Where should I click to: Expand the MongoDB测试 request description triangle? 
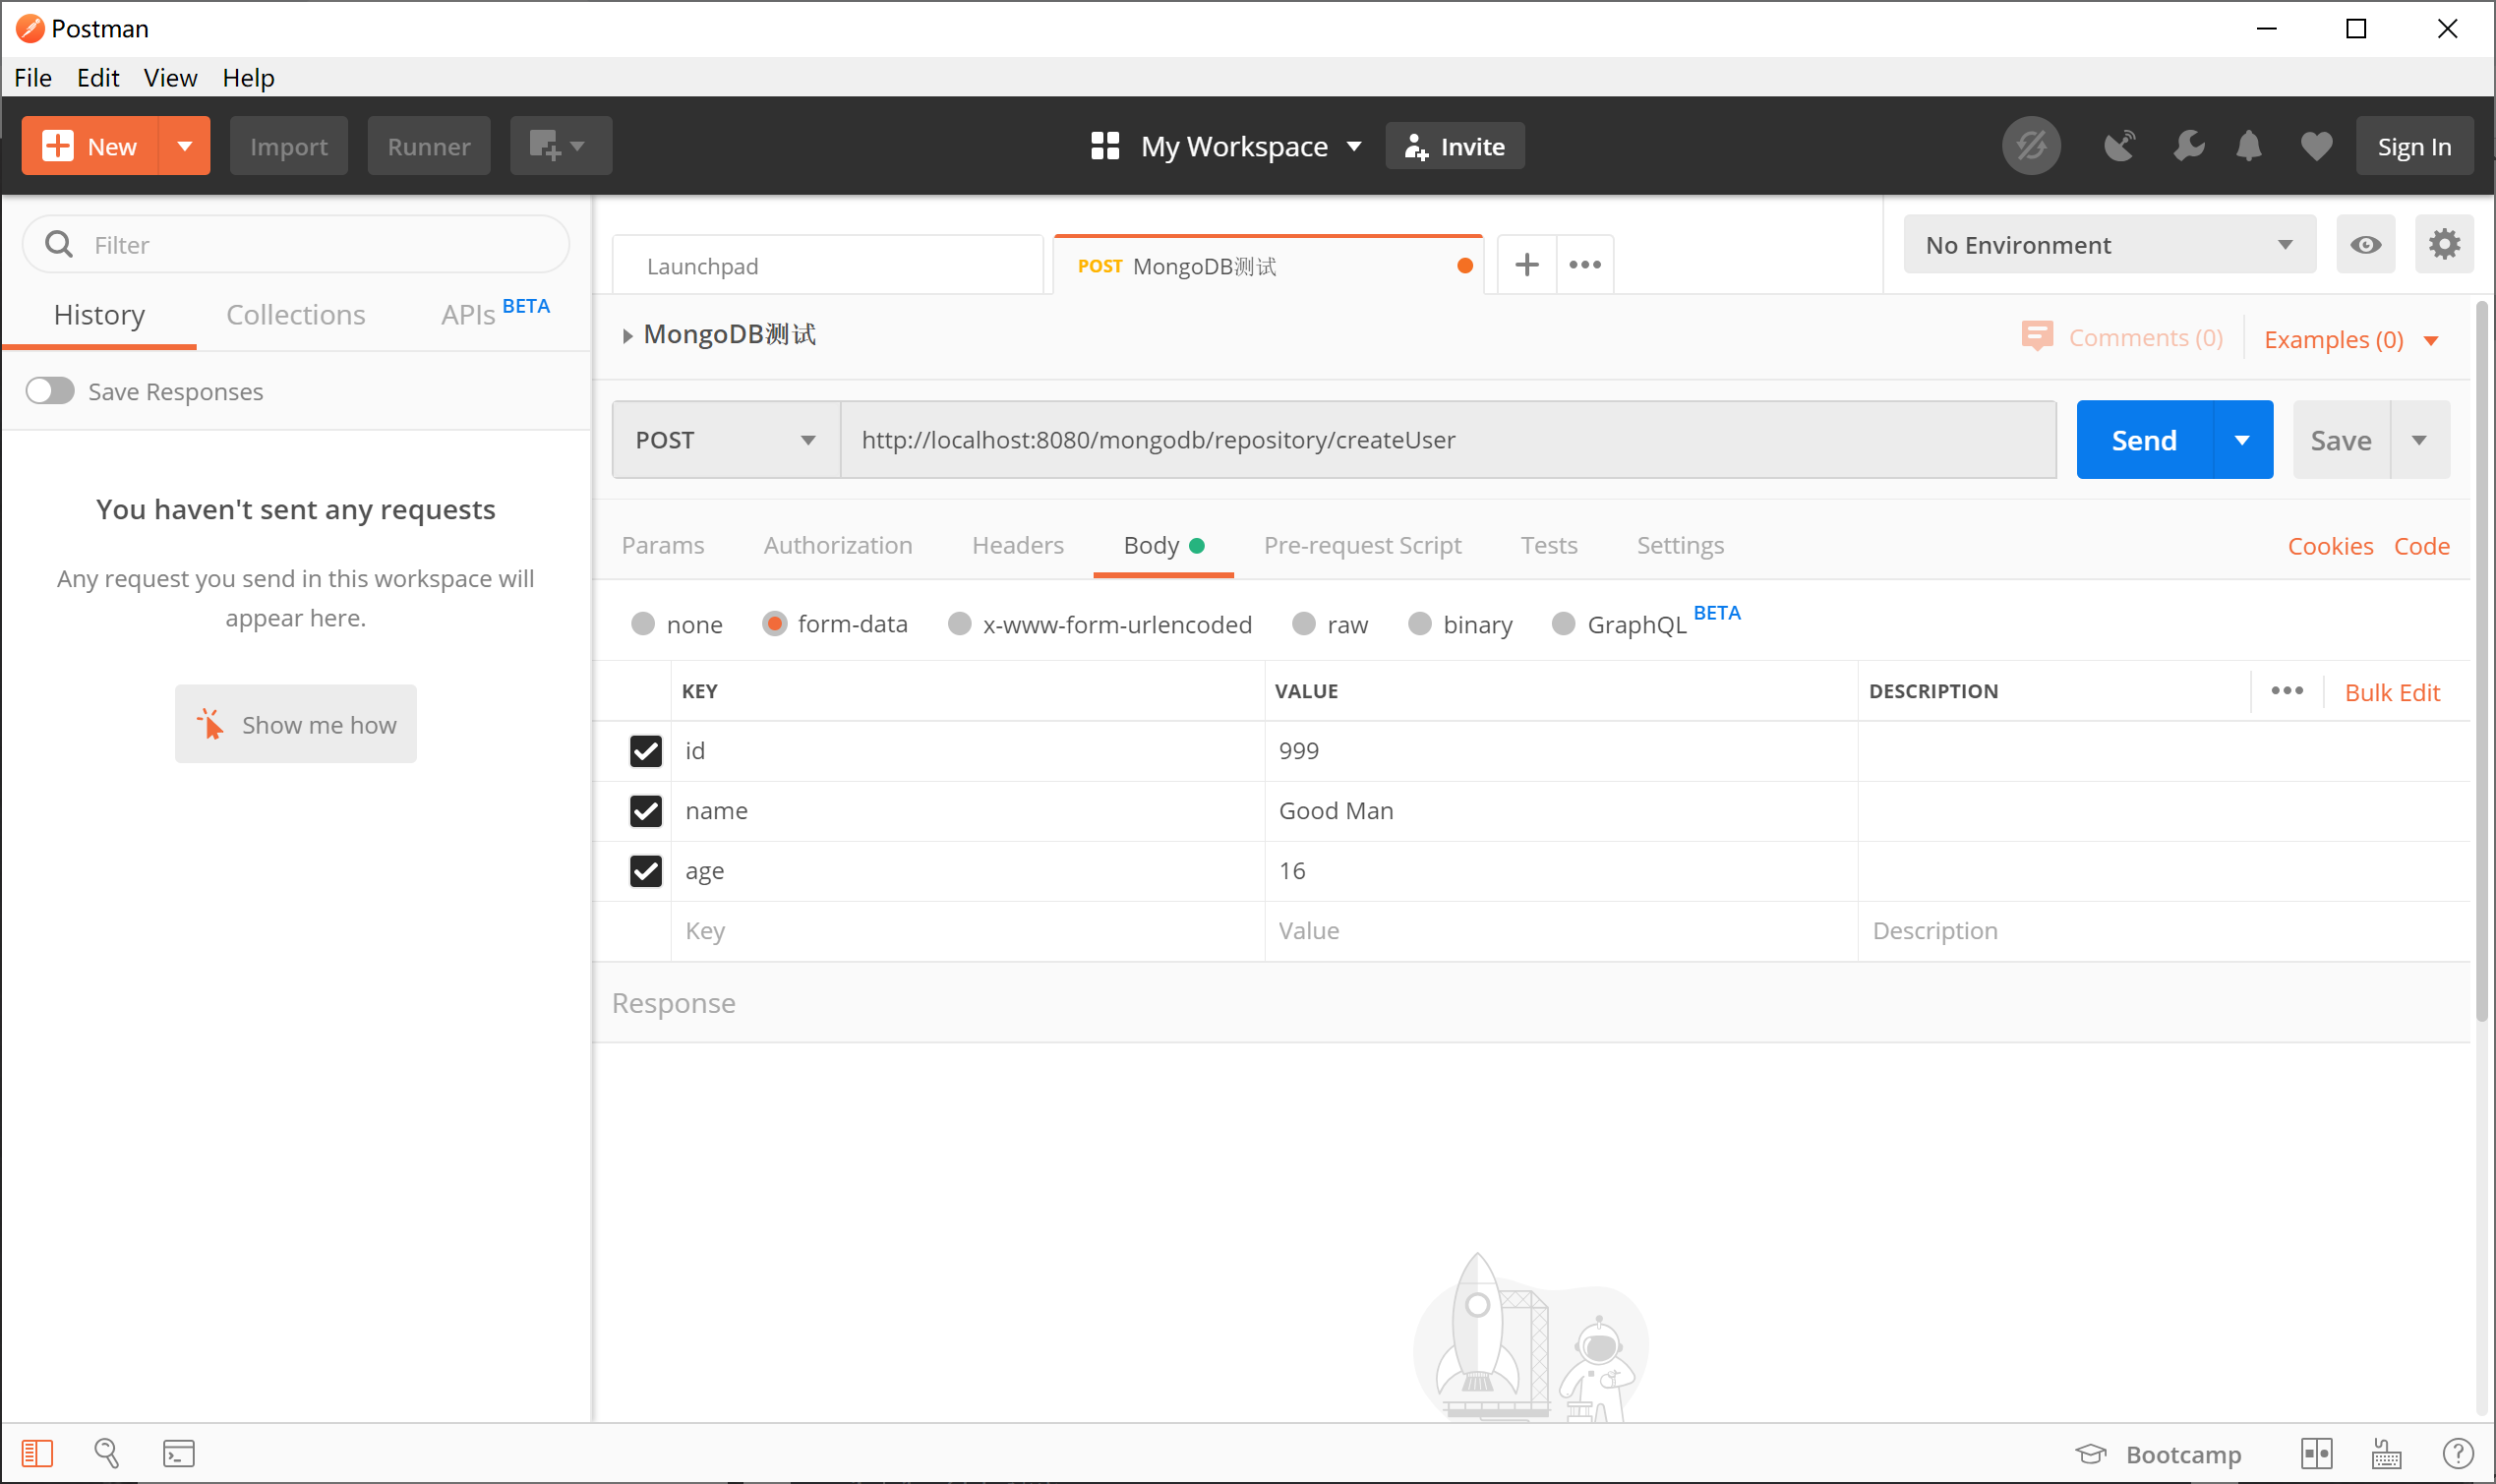627,336
